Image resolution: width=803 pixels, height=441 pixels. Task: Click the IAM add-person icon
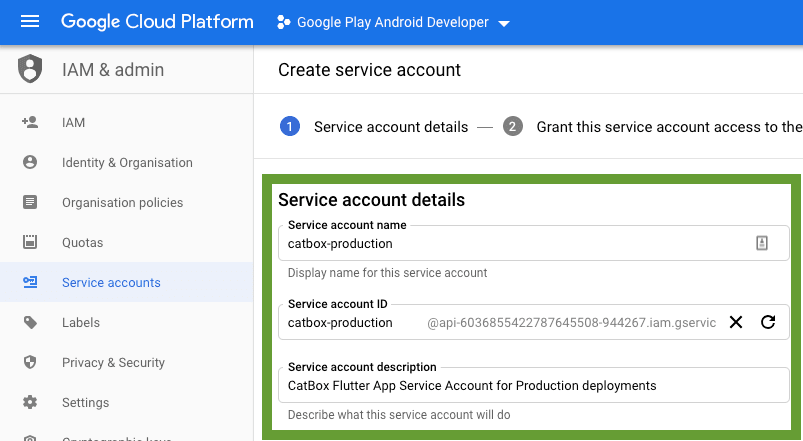click(x=30, y=122)
